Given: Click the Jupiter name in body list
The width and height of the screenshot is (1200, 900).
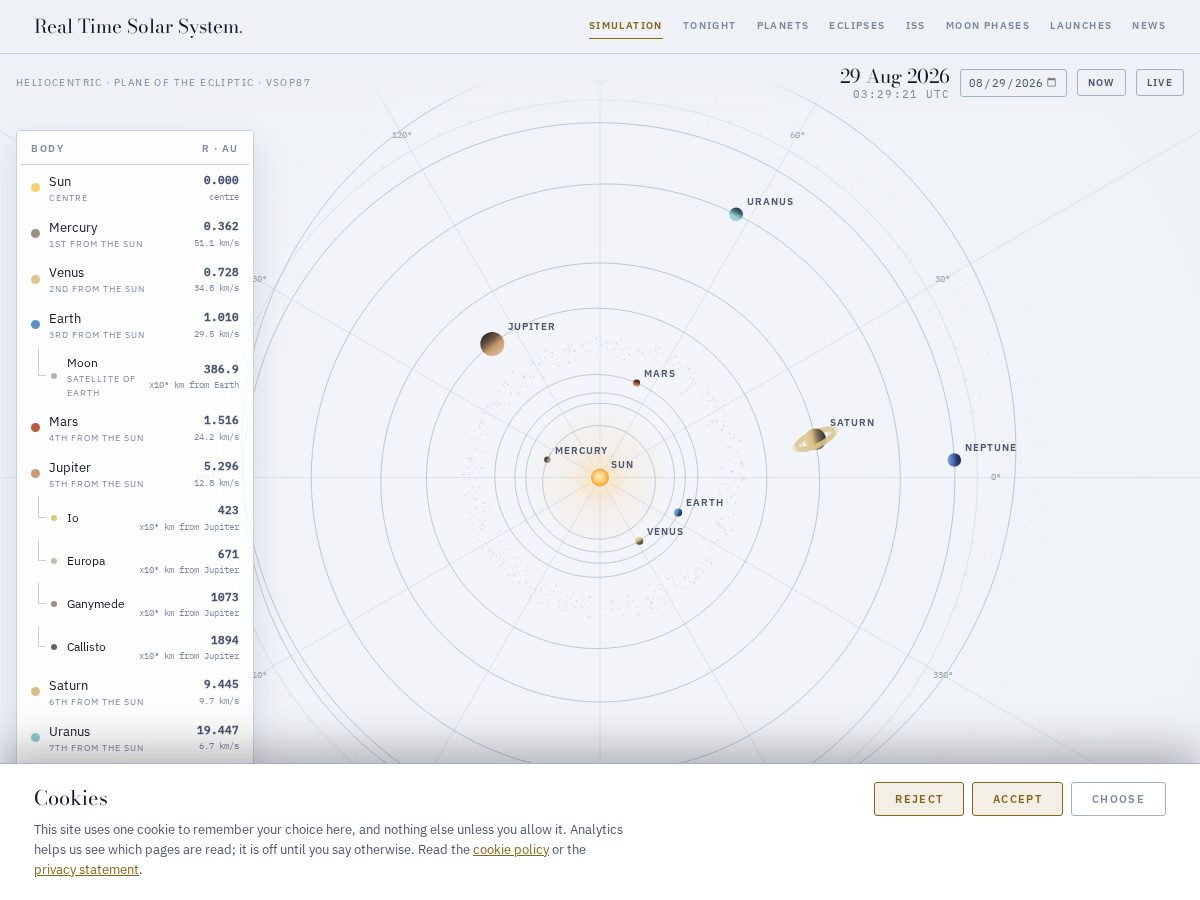Looking at the screenshot, I should (x=70, y=468).
